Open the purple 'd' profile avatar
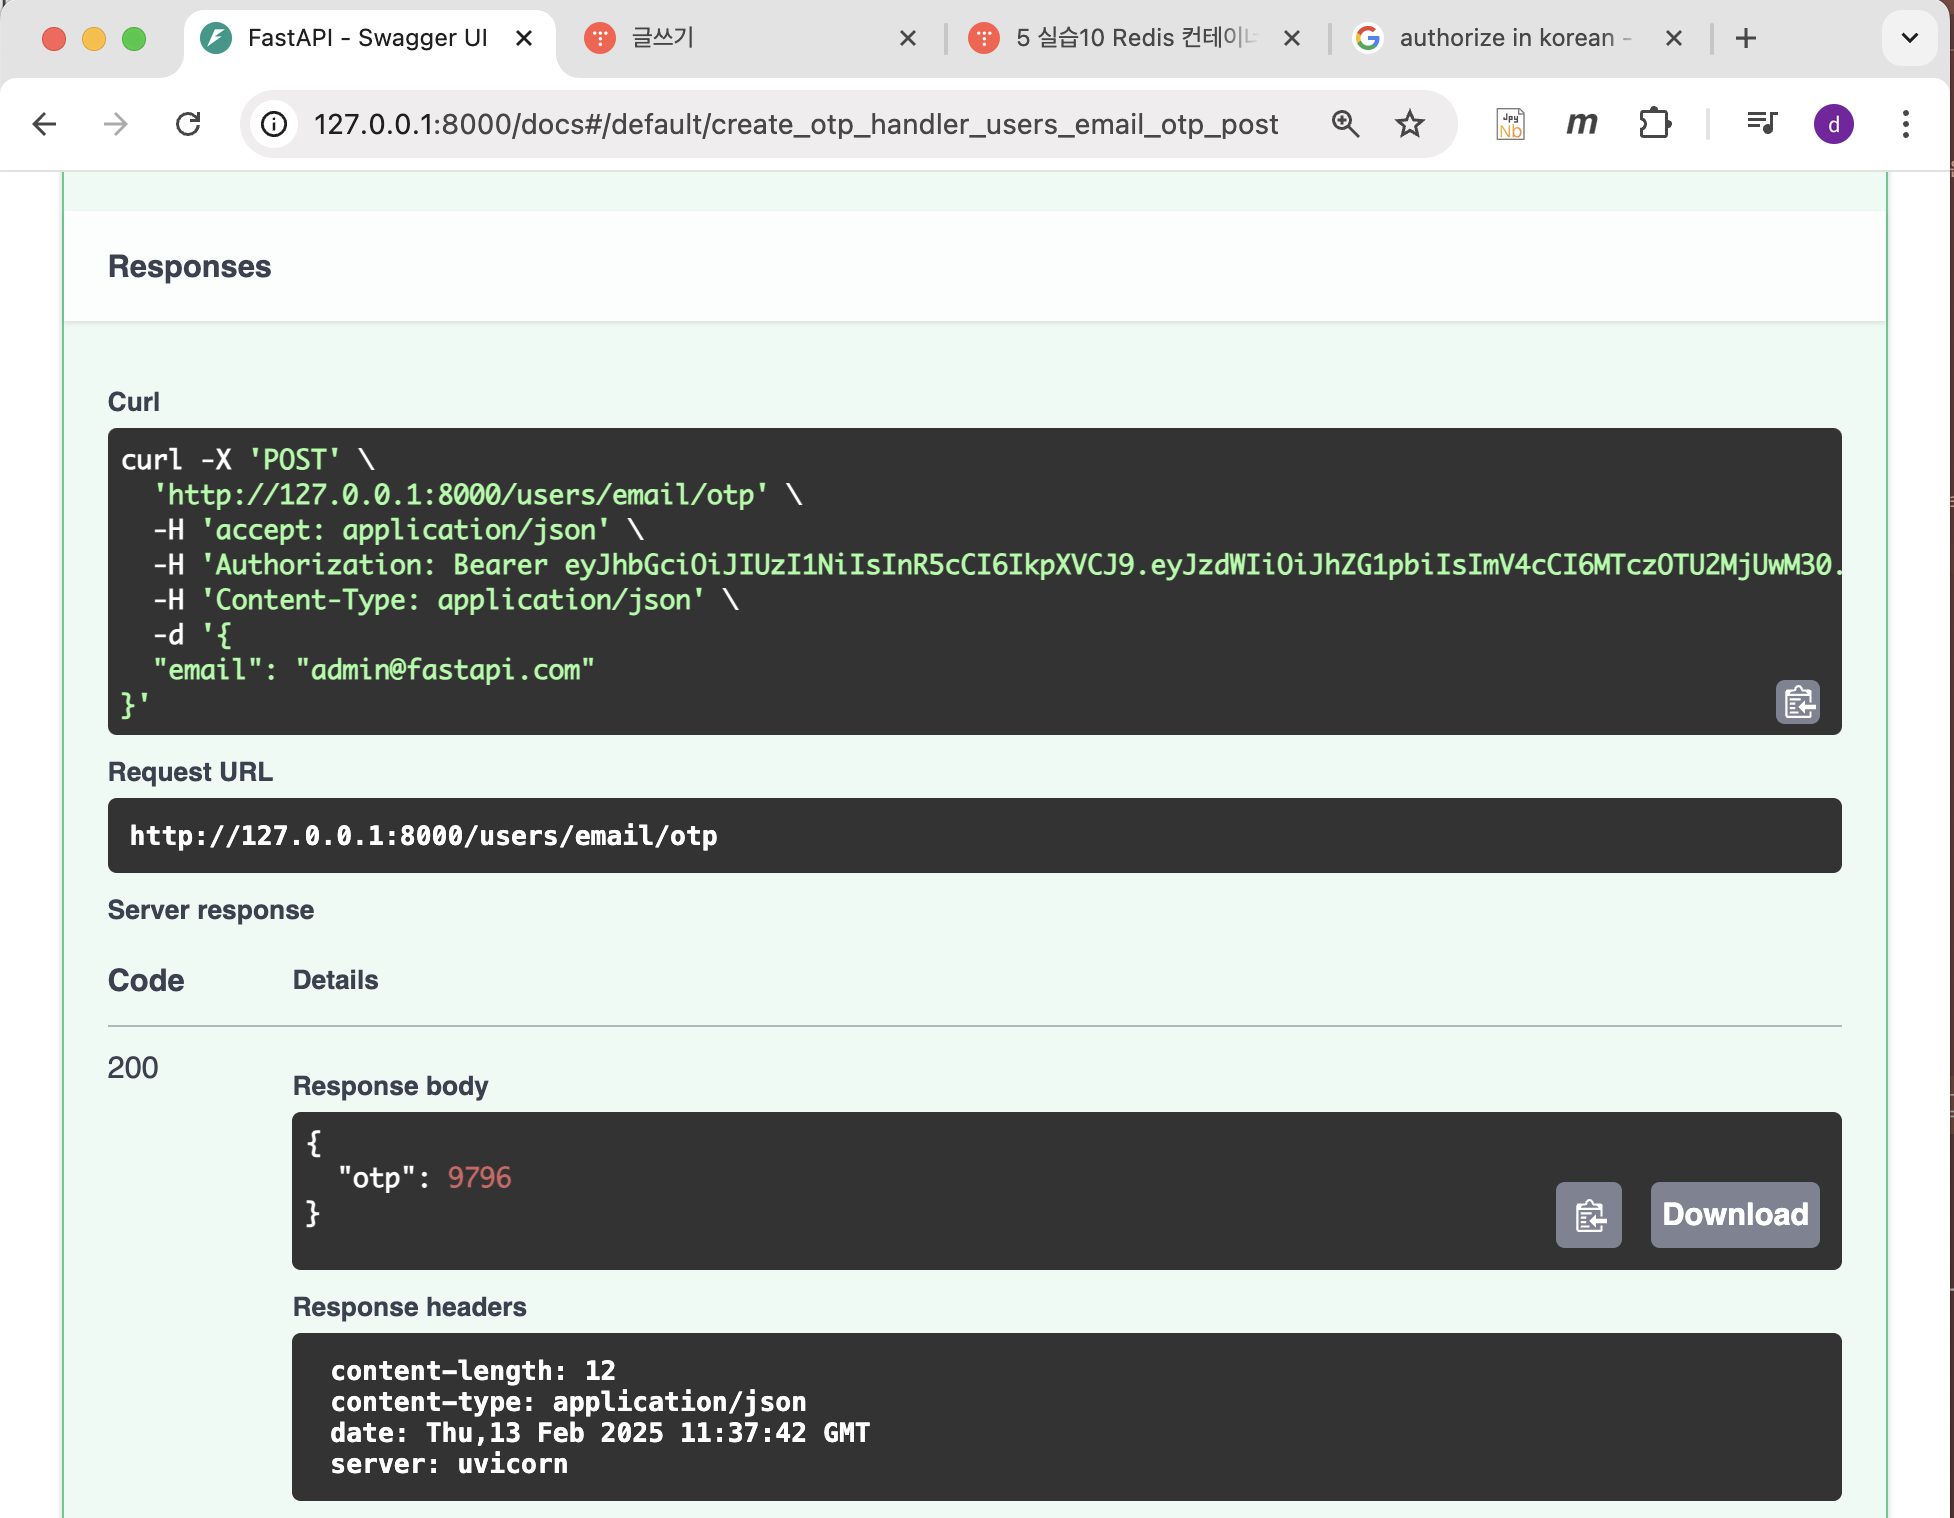1954x1518 pixels. (1833, 124)
